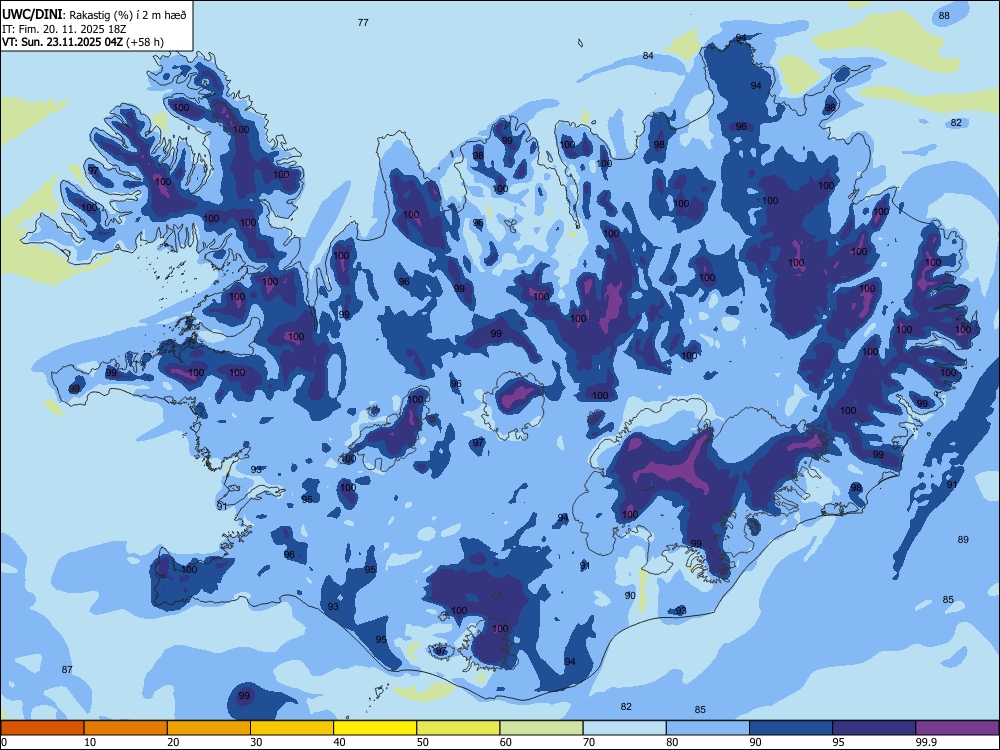
Task: Click the humidity value '84' on the map
Action: point(648,55)
